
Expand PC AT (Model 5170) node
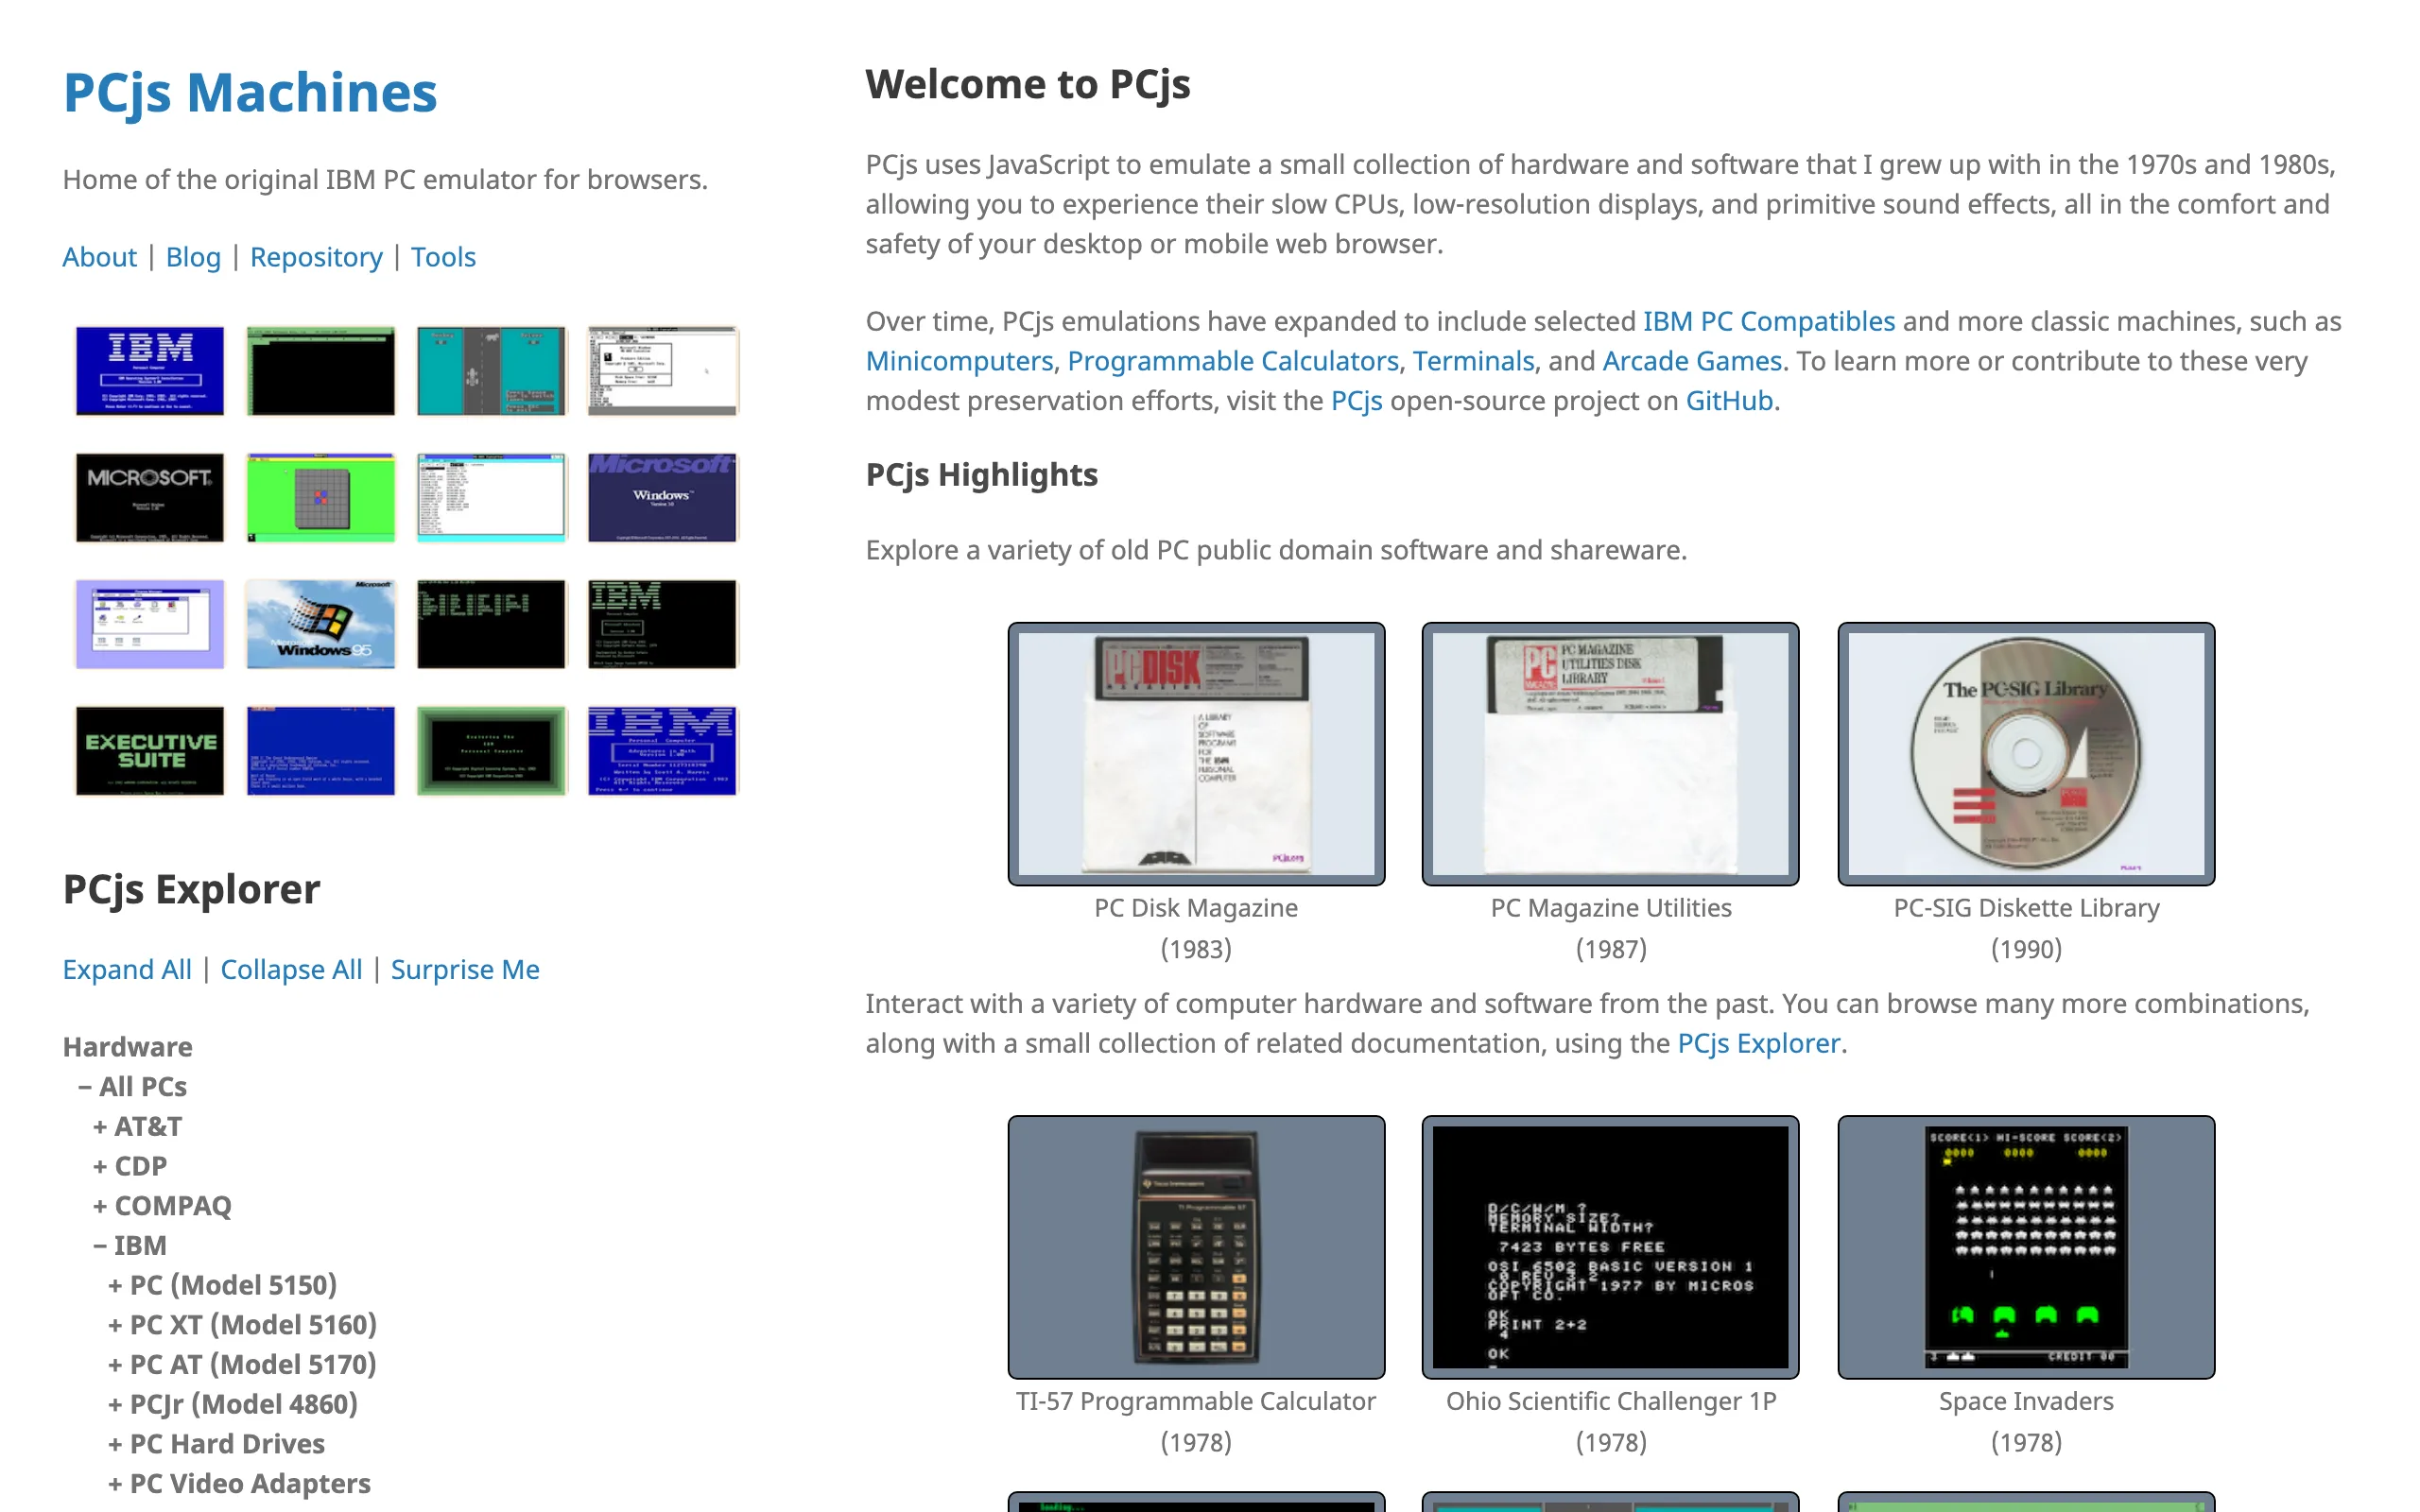pyautogui.click(x=242, y=1364)
